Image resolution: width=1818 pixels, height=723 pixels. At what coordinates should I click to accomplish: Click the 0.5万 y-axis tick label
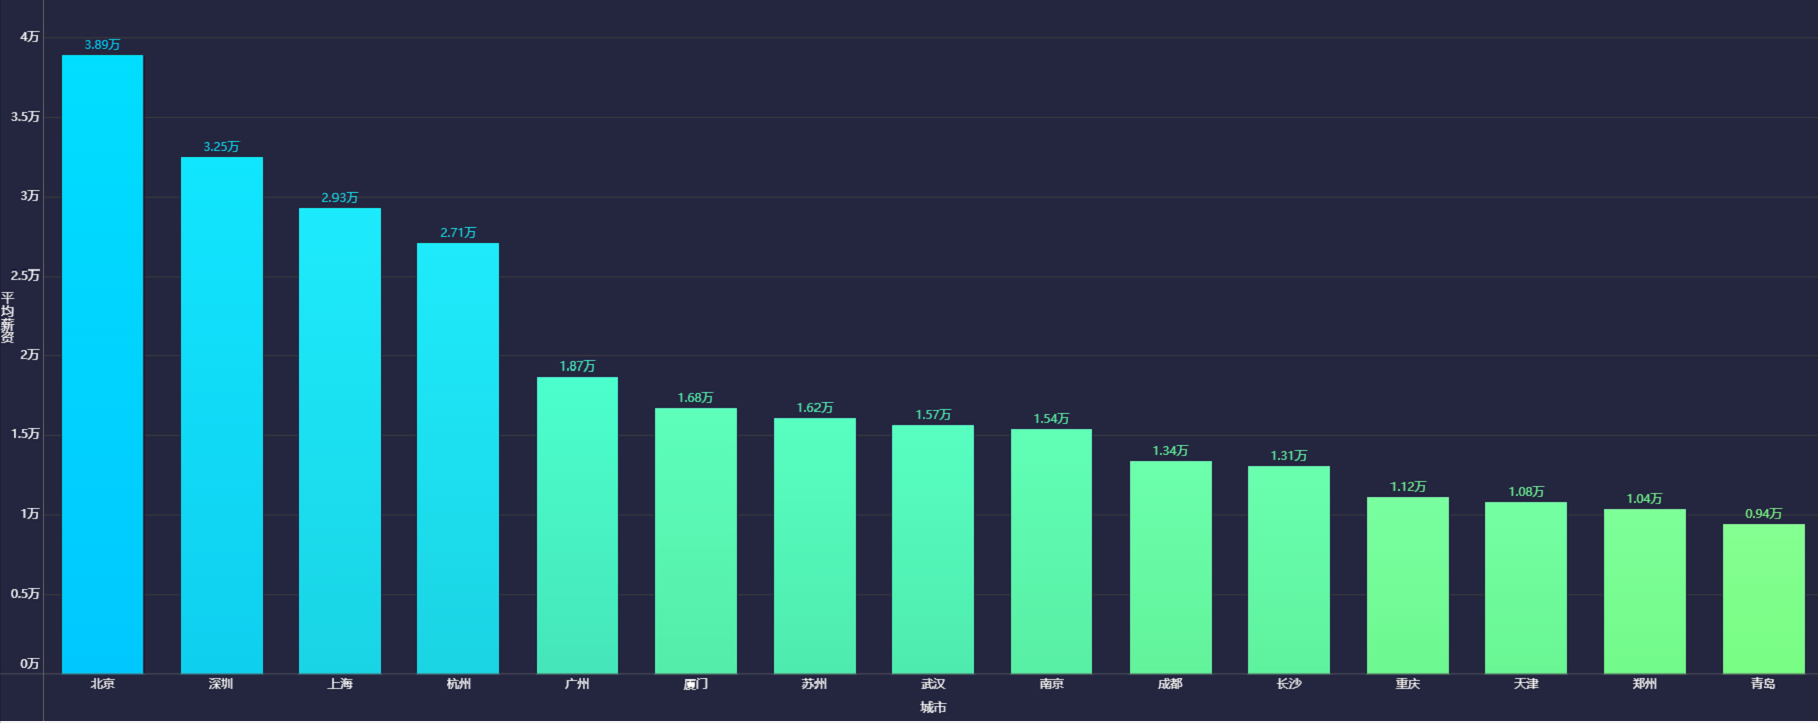pyautogui.click(x=25, y=594)
